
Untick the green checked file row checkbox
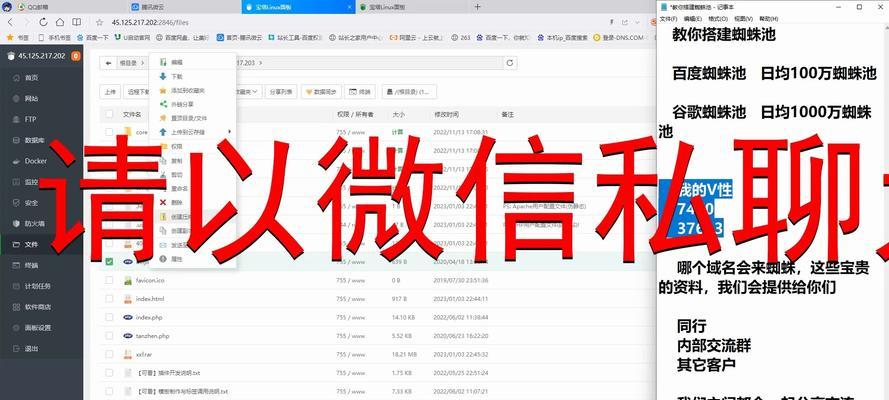coord(109,262)
